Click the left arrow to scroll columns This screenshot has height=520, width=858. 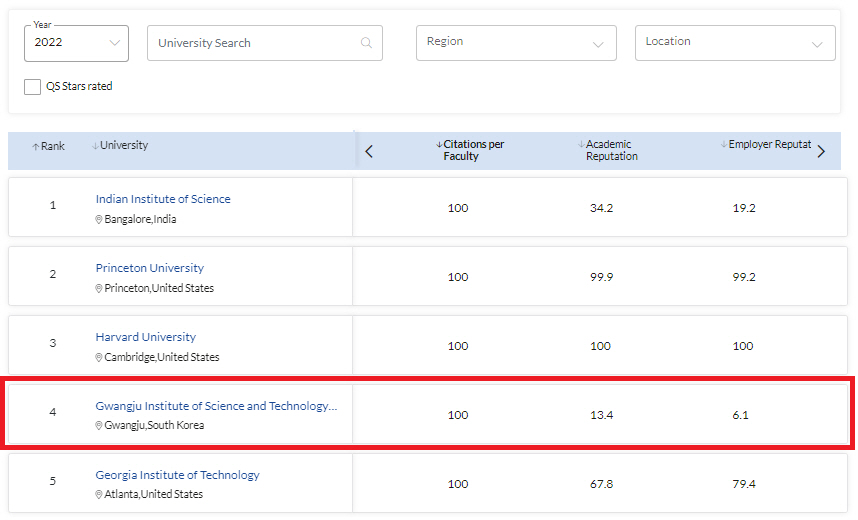click(369, 152)
